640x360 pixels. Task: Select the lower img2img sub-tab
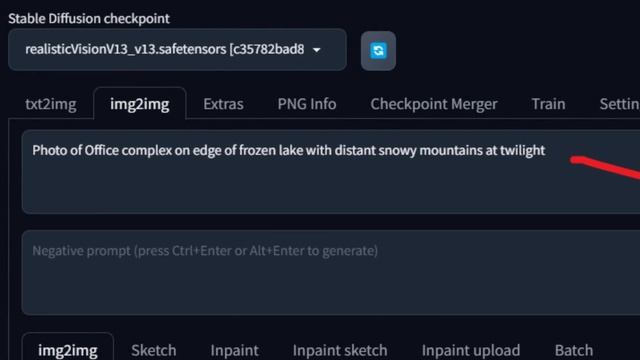pos(68,350)
